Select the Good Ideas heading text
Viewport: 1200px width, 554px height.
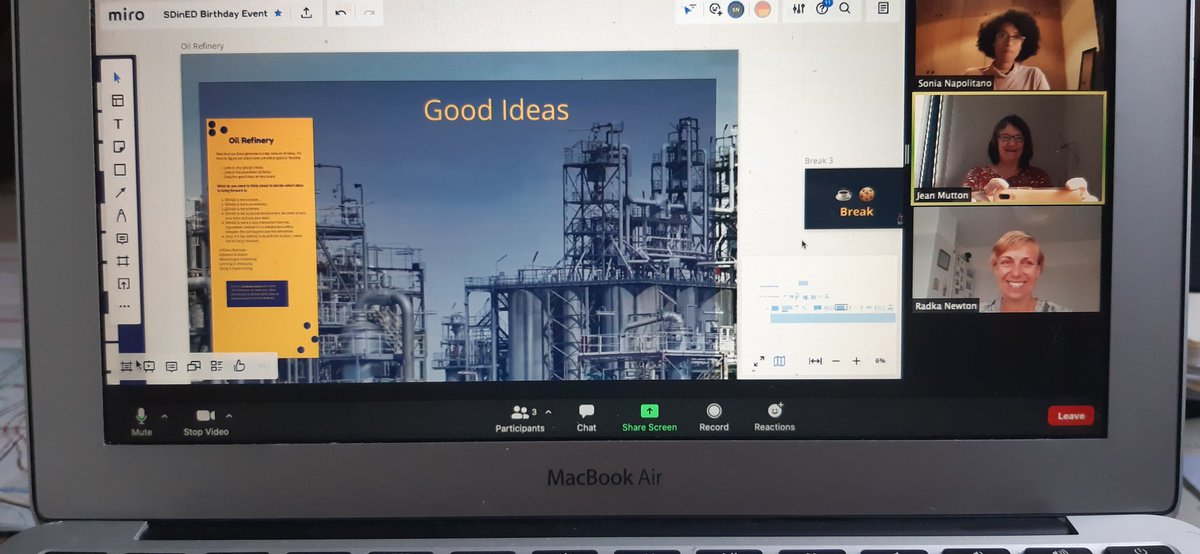tap(496, 109)
